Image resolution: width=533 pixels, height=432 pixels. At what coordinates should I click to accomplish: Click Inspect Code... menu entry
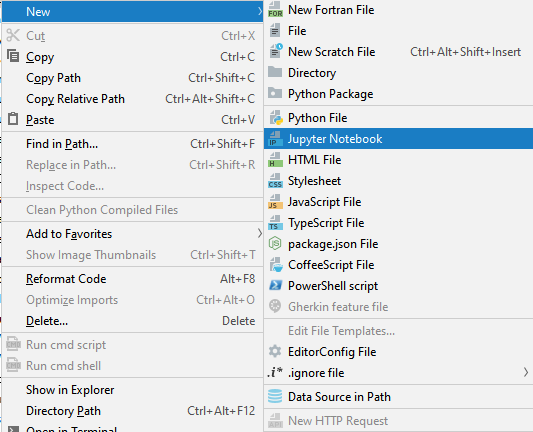tap(133, 186)
